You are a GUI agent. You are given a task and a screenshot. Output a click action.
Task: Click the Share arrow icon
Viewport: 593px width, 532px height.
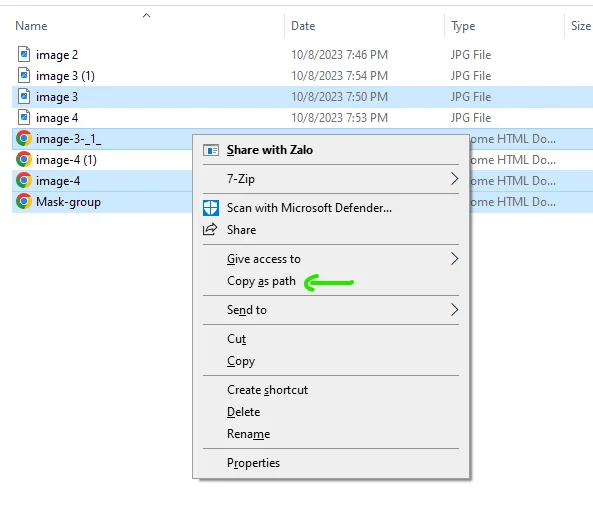[210, 230]
